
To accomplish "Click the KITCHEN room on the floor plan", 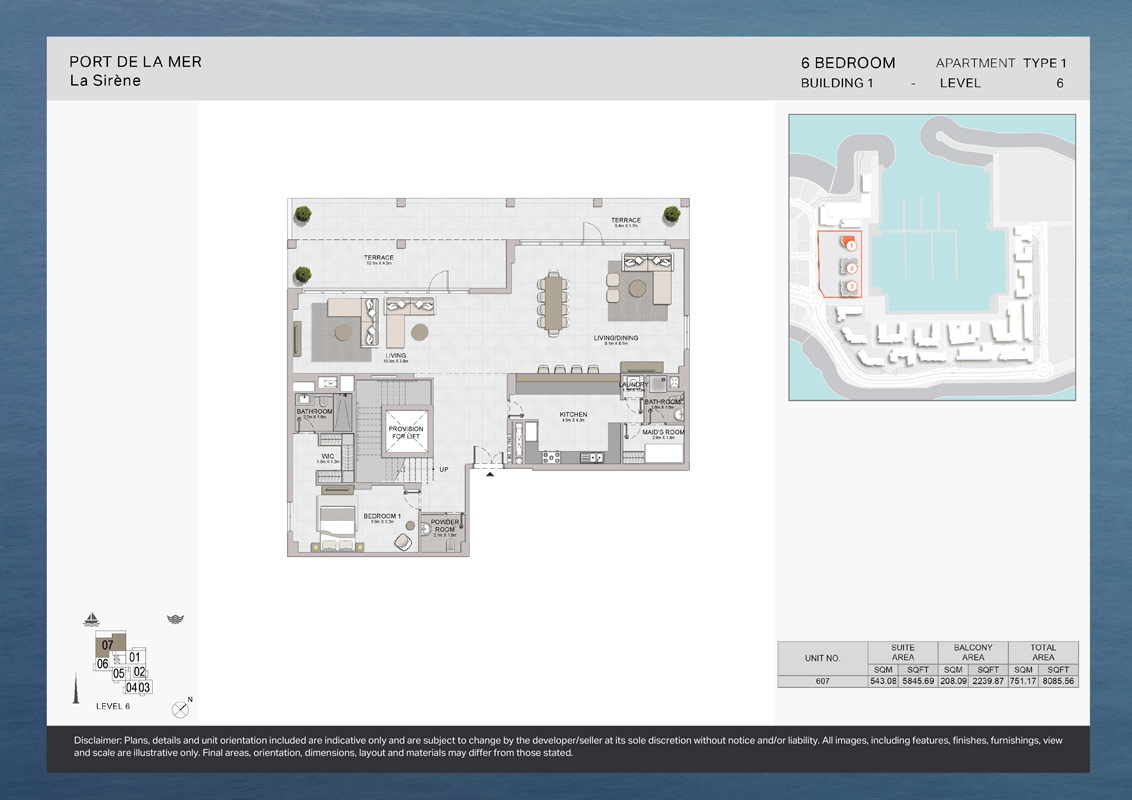I will (572, 420).
